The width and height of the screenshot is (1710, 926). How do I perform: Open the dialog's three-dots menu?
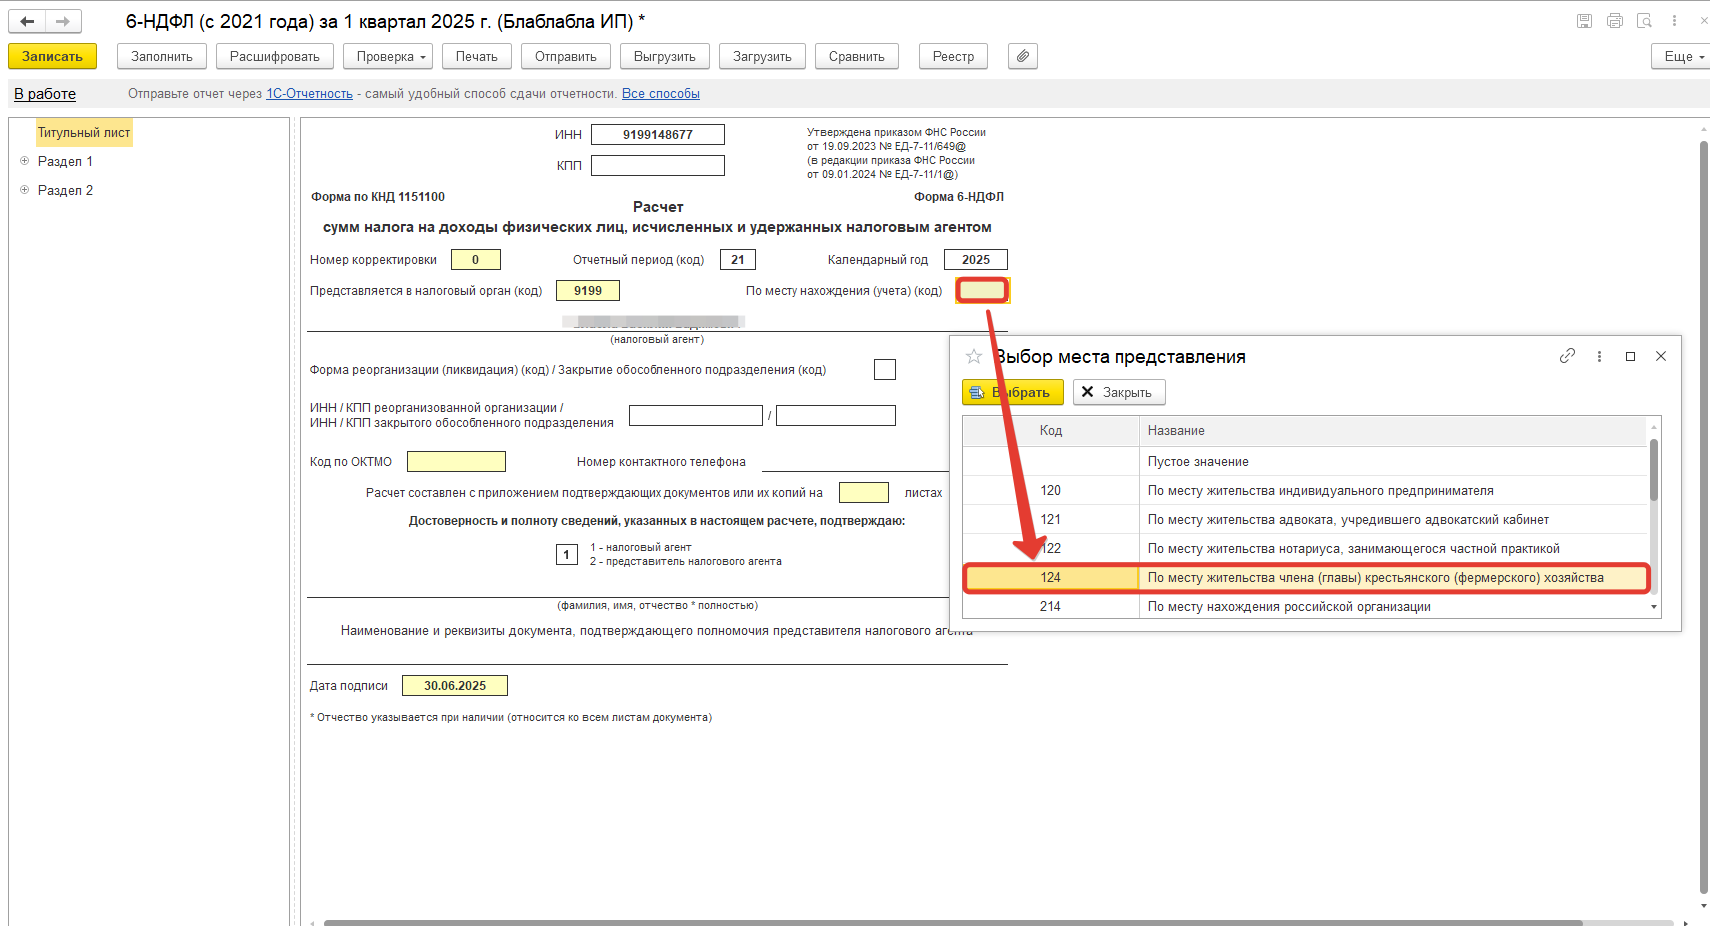point(1599,357)
